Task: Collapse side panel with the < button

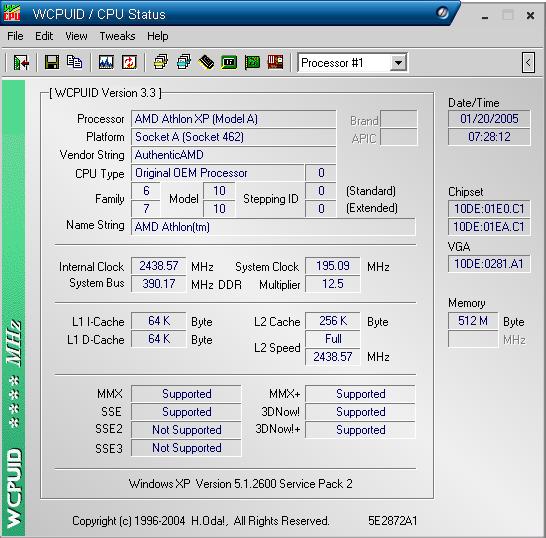Action: coord(528,63)
